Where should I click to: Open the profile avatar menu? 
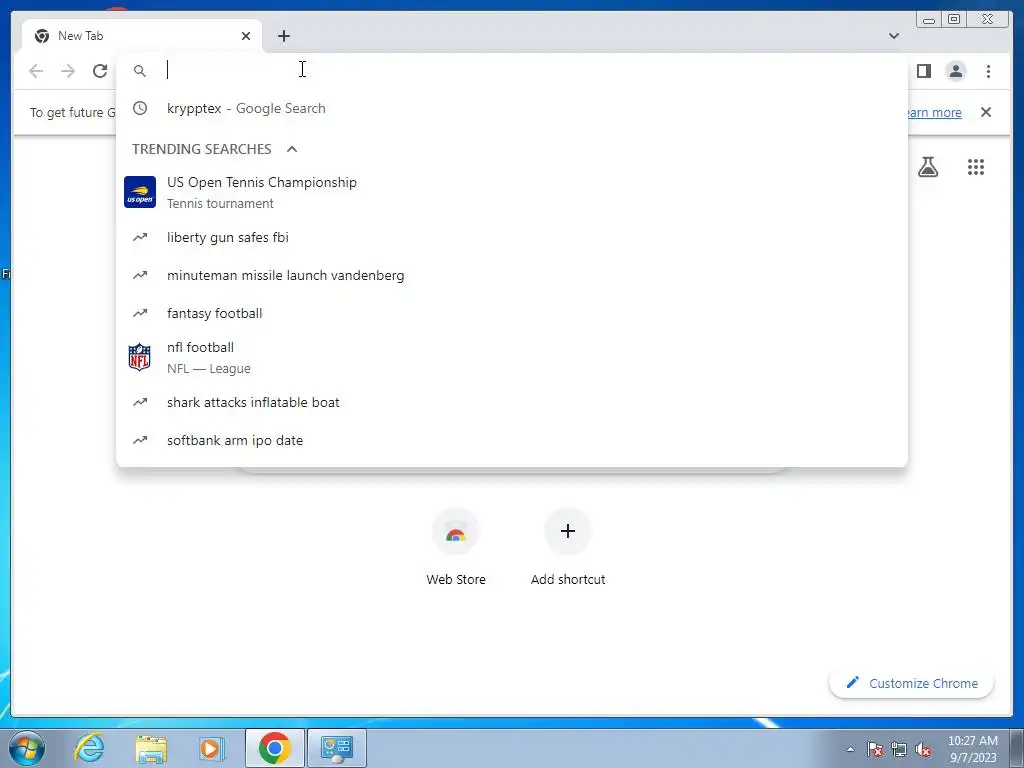click(x=955, y=71)
